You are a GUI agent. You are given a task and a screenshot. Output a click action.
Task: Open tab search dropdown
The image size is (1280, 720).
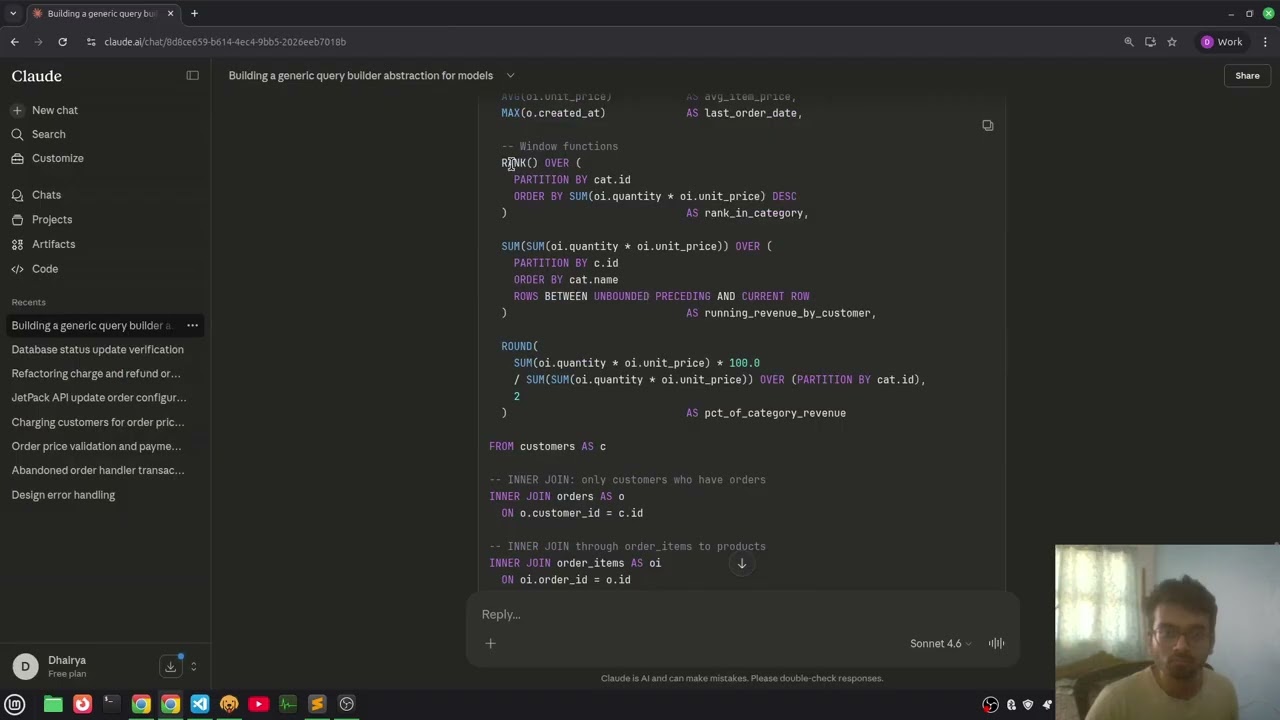point(13,13)
